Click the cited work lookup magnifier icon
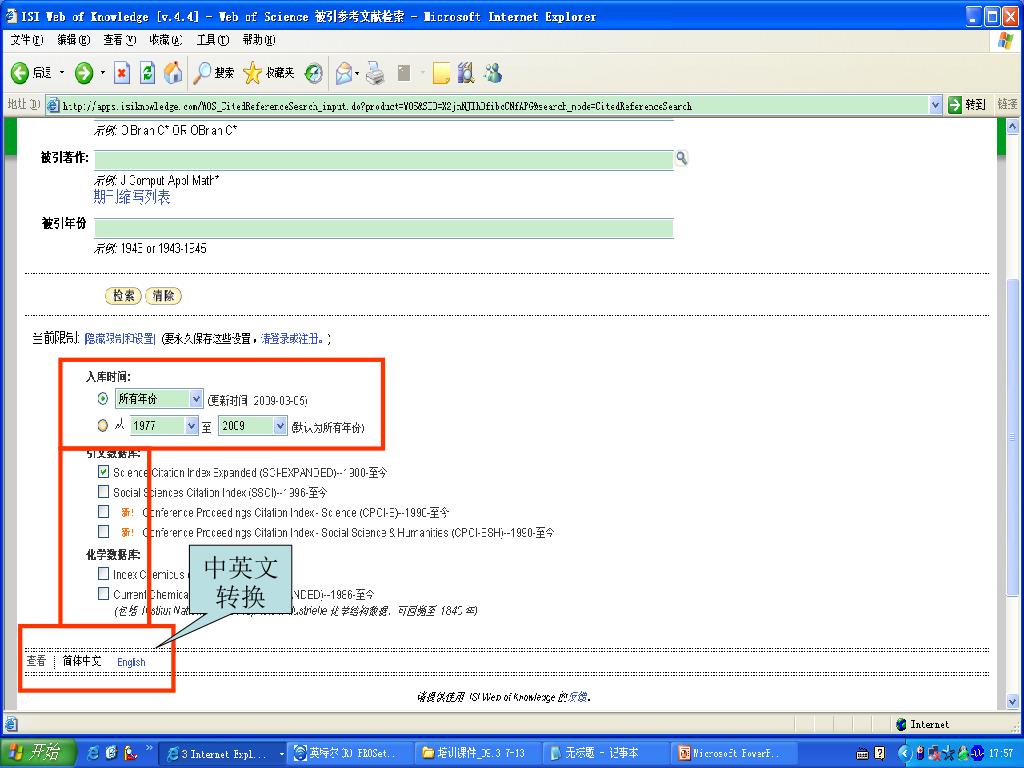 (681, 158)
